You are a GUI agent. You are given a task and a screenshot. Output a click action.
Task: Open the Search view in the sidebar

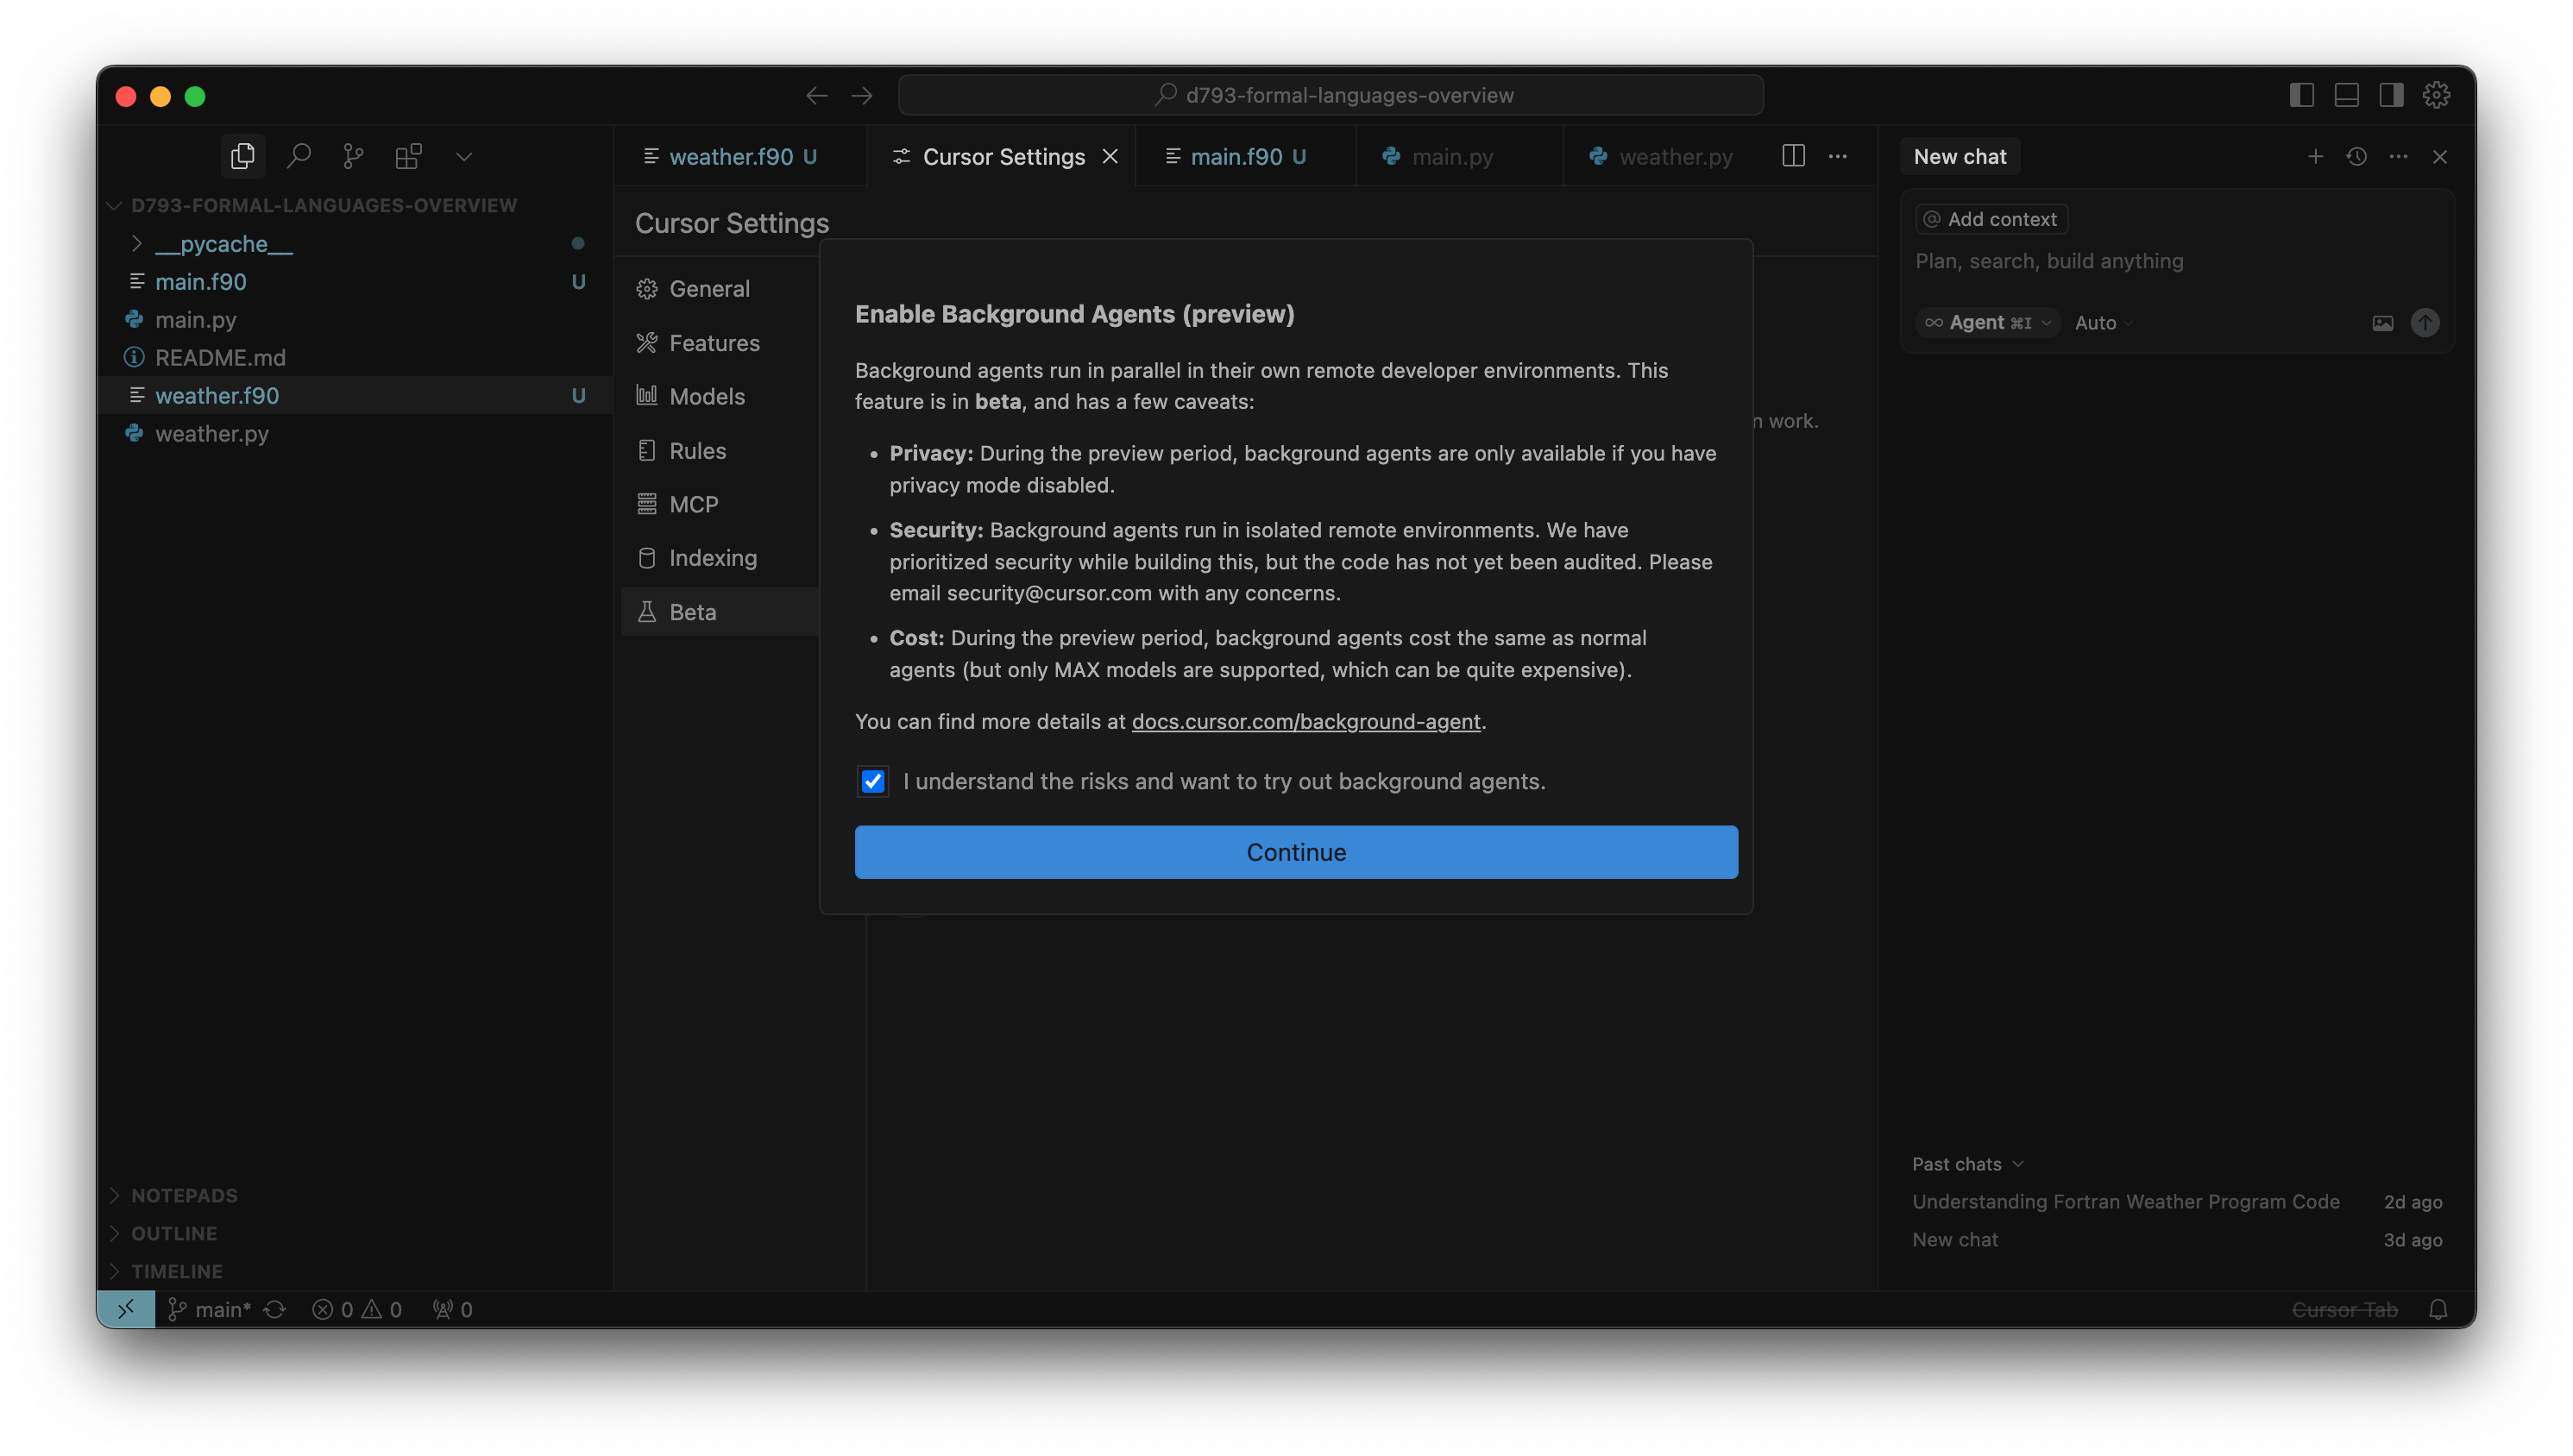pos(299,156)
